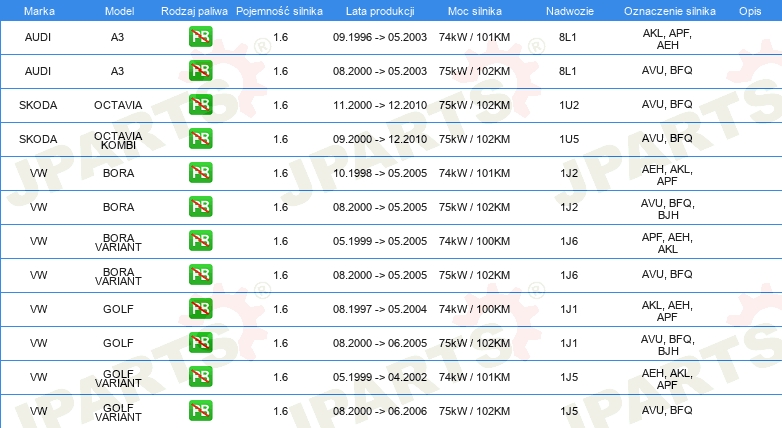Click the fuel icon in the GOLF VARIANT 75kW row
This screenshot has height=428, width=782.
tap(200, 411)
